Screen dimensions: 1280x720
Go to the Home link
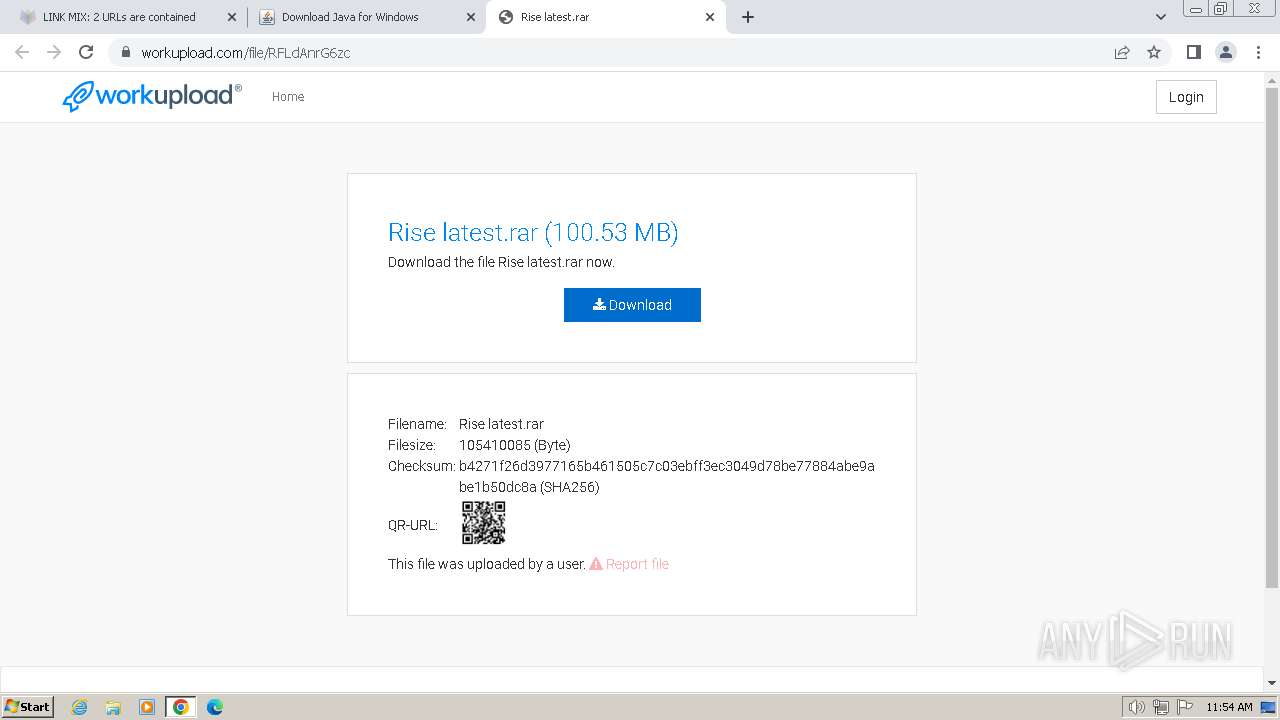288,97
